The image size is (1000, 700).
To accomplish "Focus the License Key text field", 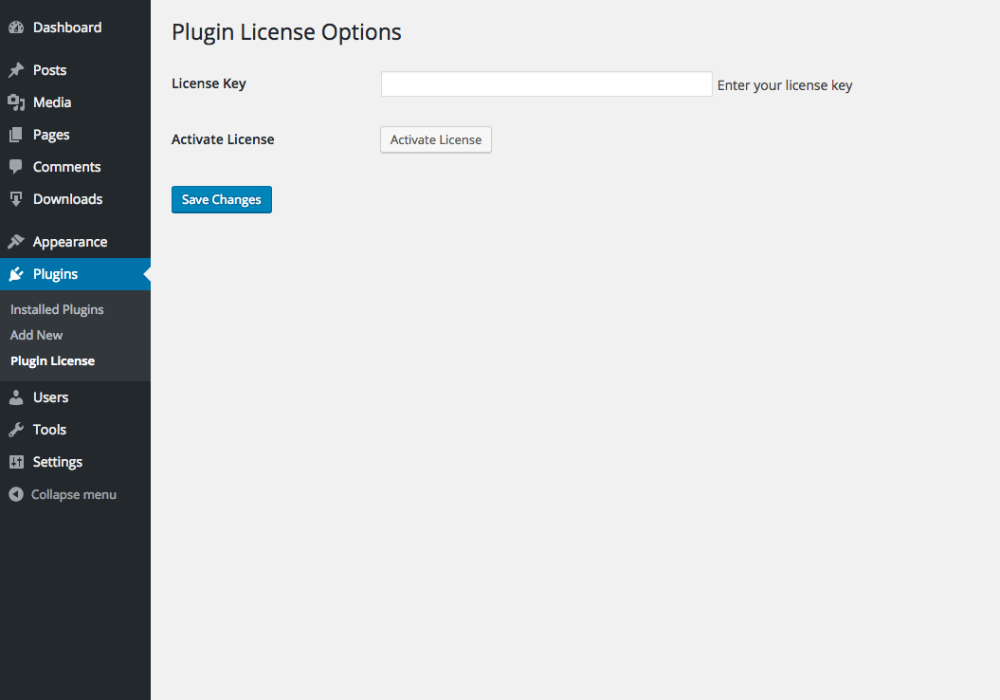I will [x=546, y=84].
